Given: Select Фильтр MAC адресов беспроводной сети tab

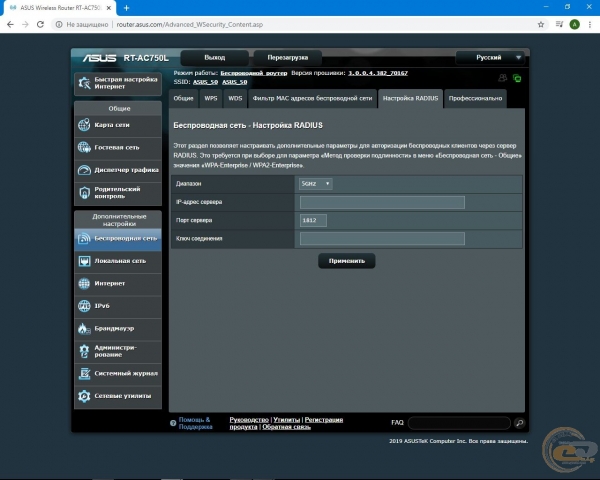Looking at the screenshot, I should (312, 99).
